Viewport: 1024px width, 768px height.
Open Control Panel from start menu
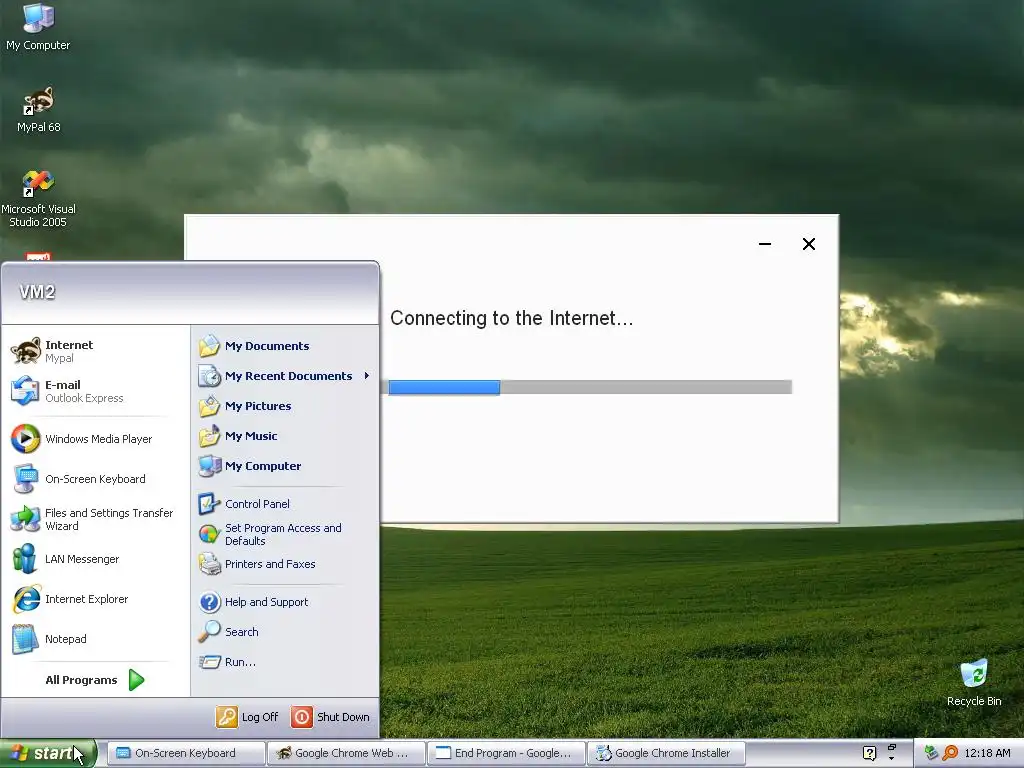point(285,504)
